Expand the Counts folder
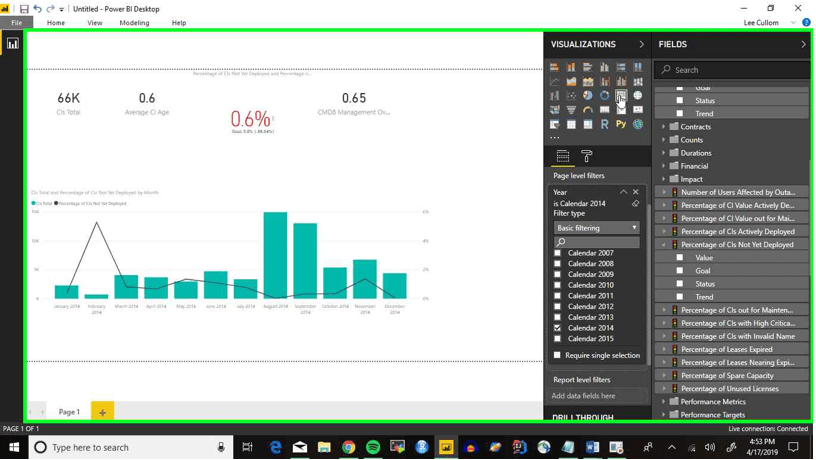 click(x=664, y=140)
